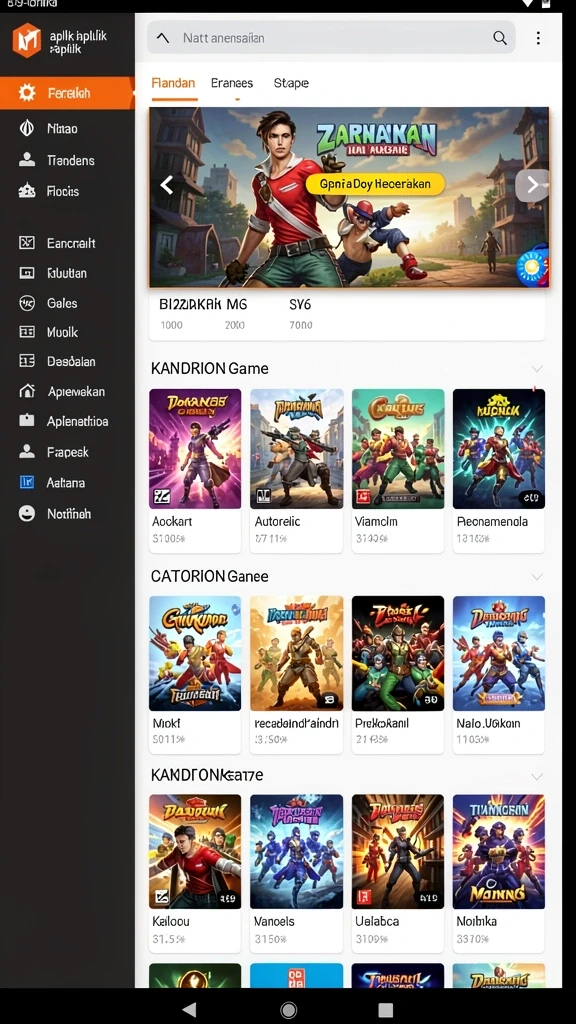The width and height of the screenshot is (576, 1024).
Task: Open the Gales sidebar icon
Action: tap(27, 303)
